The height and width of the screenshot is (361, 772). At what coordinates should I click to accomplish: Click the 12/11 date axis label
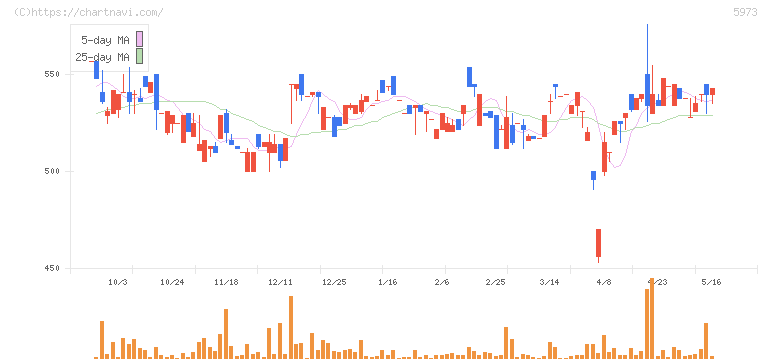280,282
